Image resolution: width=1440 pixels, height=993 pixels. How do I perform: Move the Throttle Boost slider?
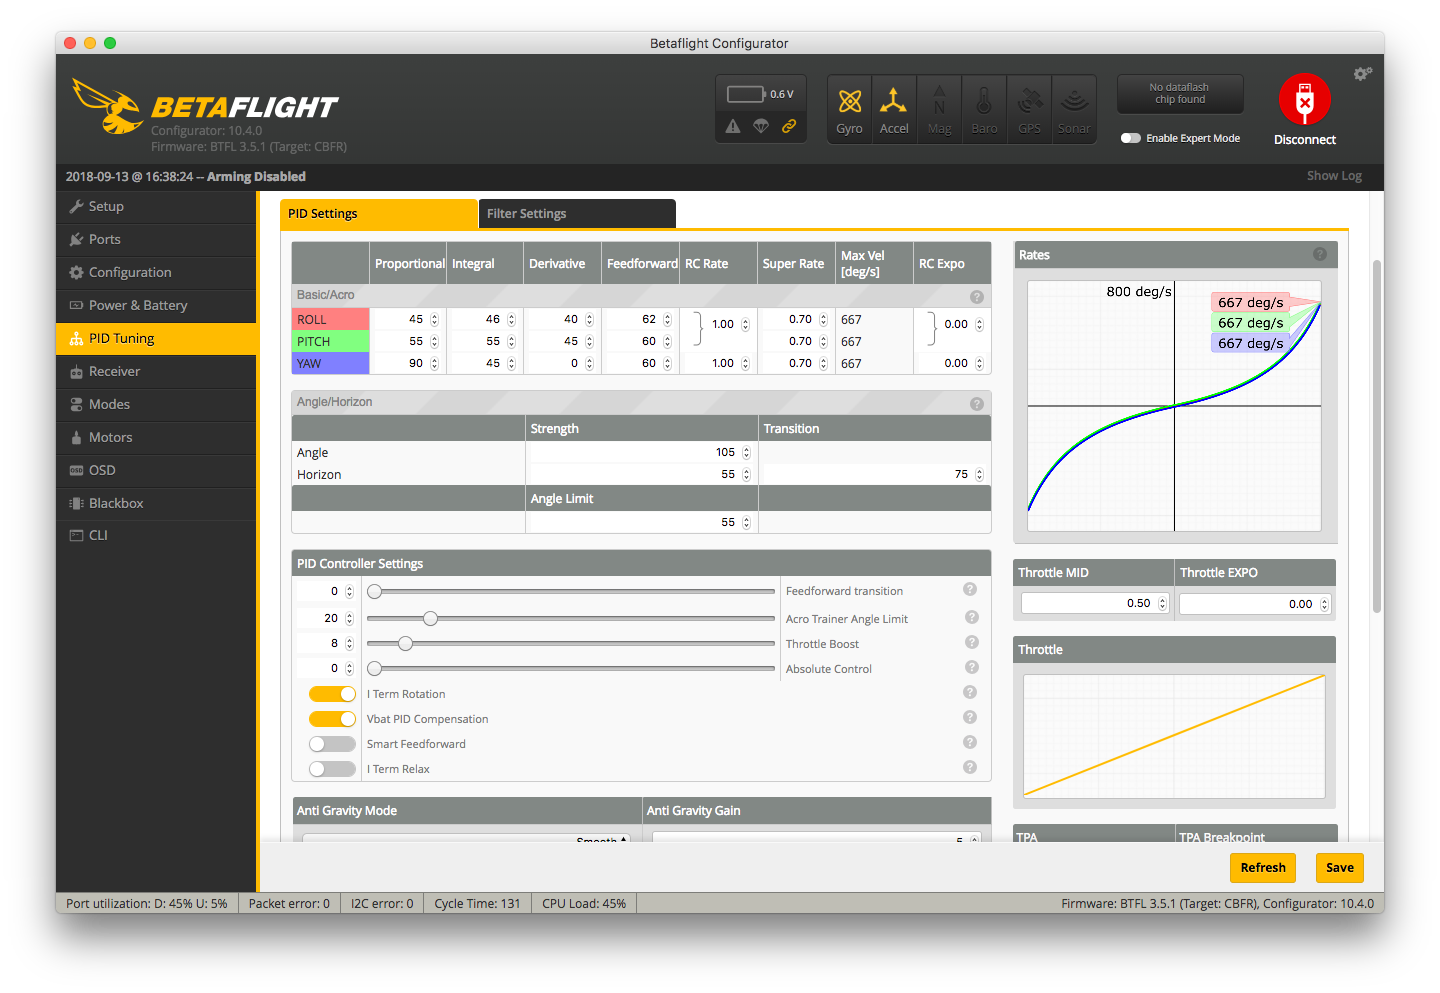tap(405, 644)
